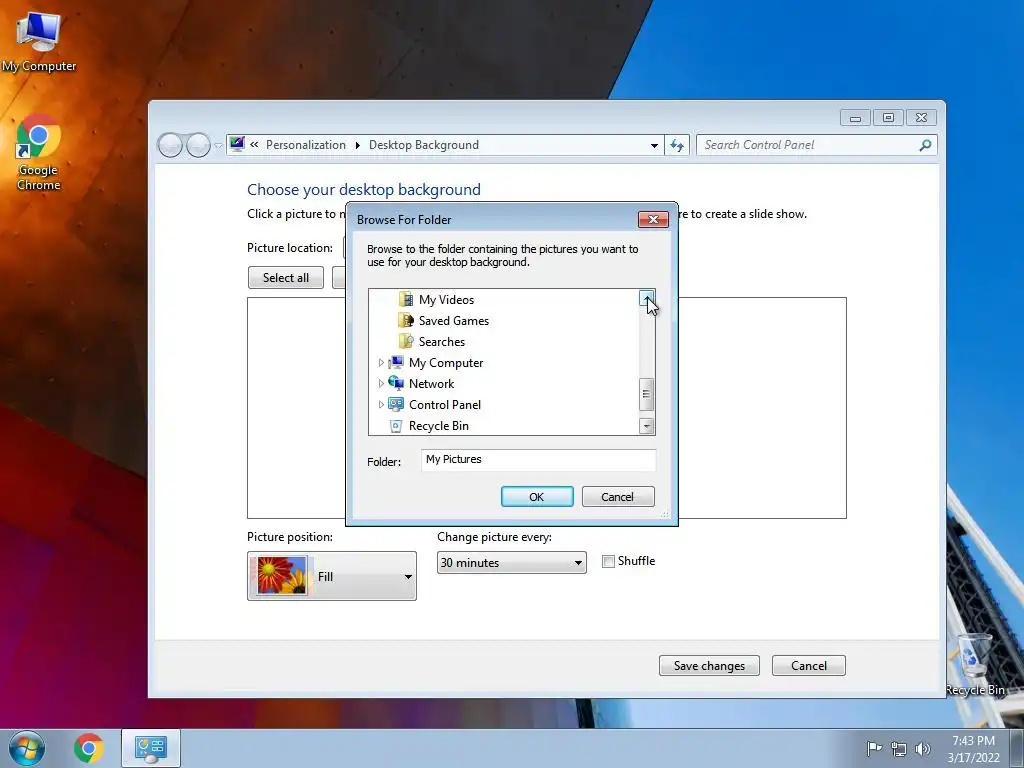This screenshot has height=768, width=1024.
Task: Go back using the back arrow
Action: [170, 145]
